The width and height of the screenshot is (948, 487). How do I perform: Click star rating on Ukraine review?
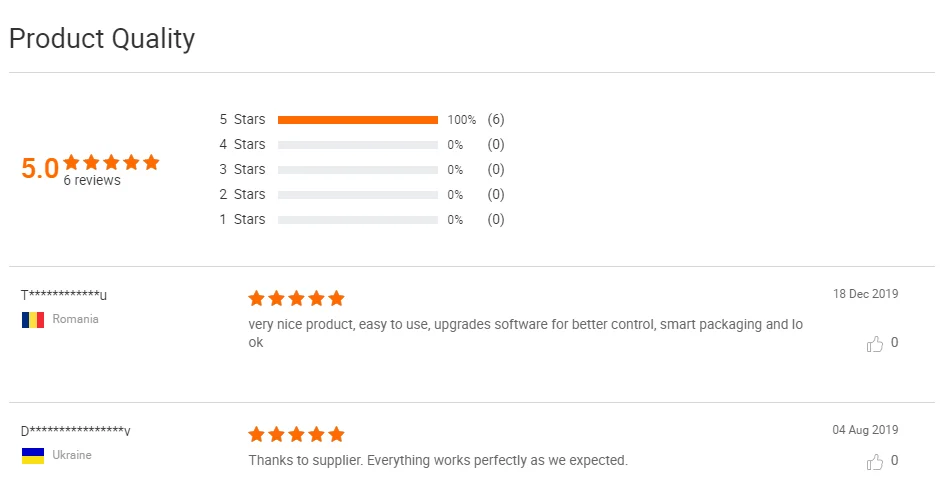coord(296,434)
